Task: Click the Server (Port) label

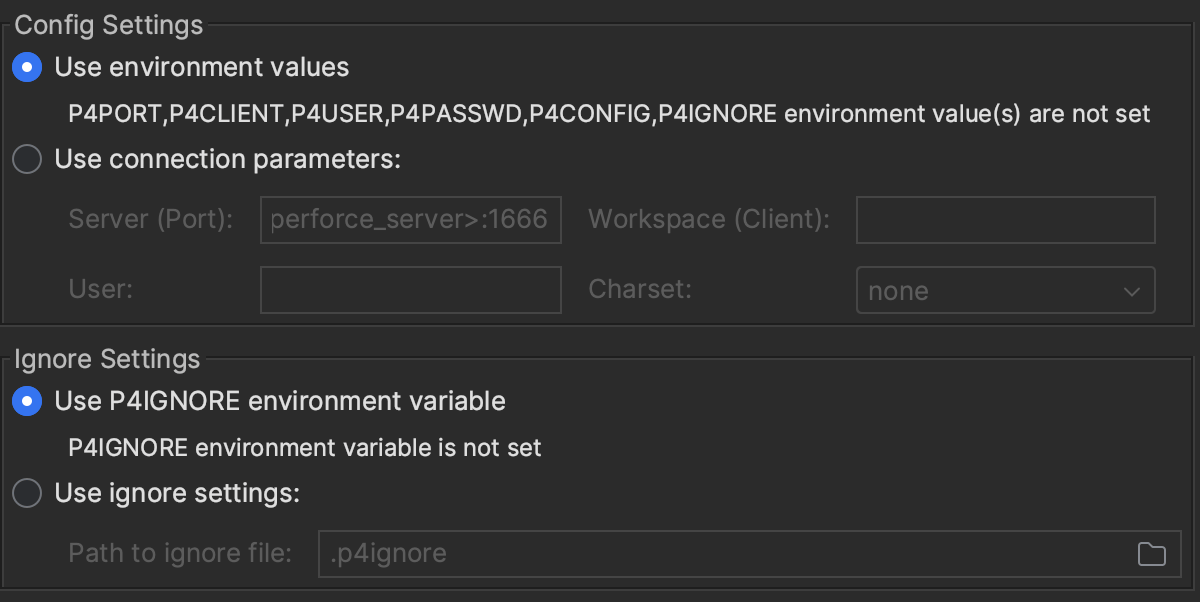Action: click(x=151, y=220)
